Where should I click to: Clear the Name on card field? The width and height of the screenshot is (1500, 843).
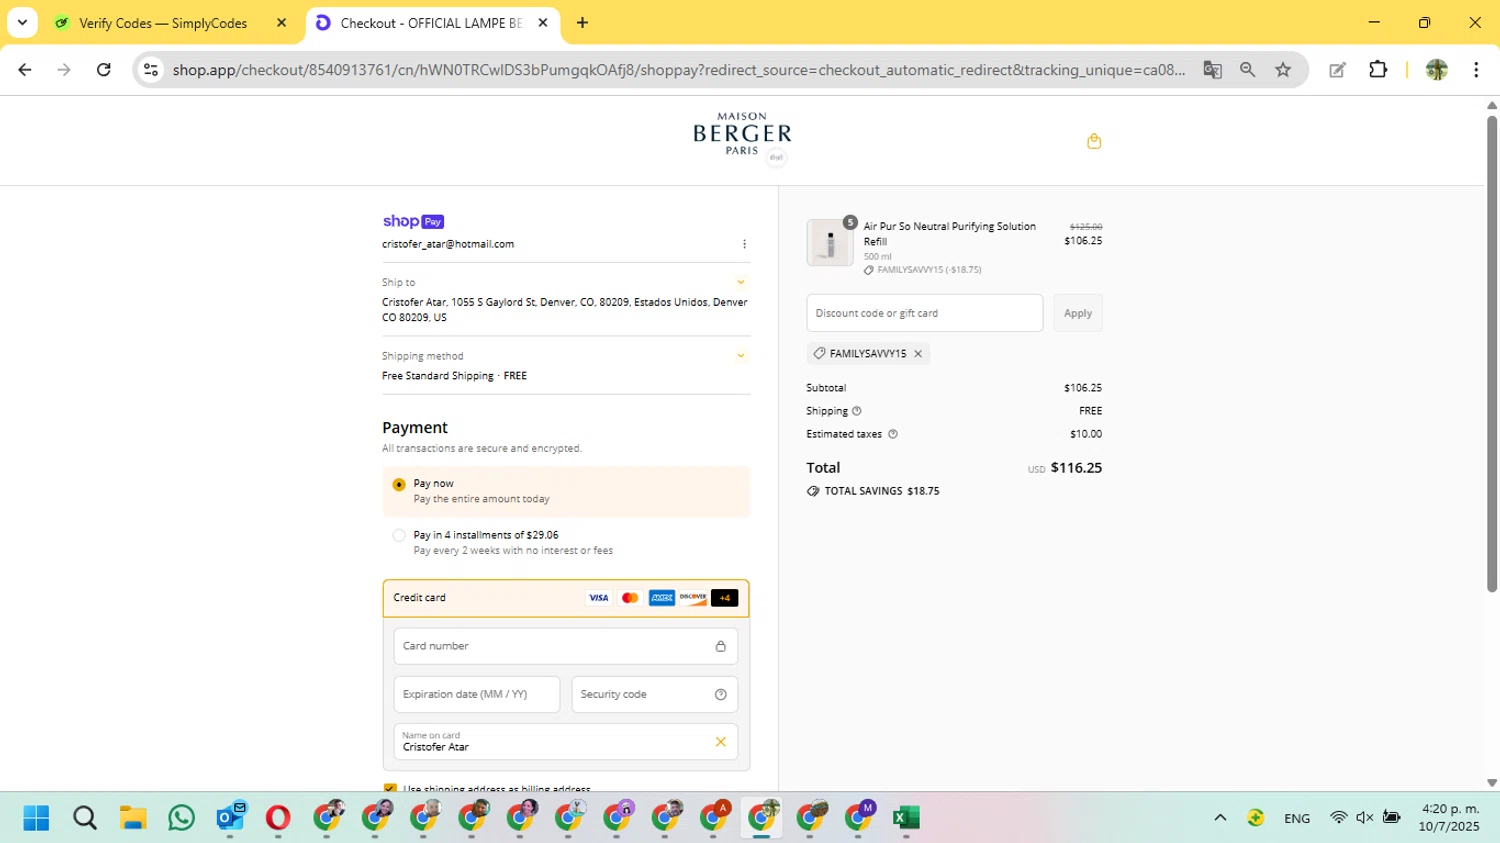pos(720,742)
